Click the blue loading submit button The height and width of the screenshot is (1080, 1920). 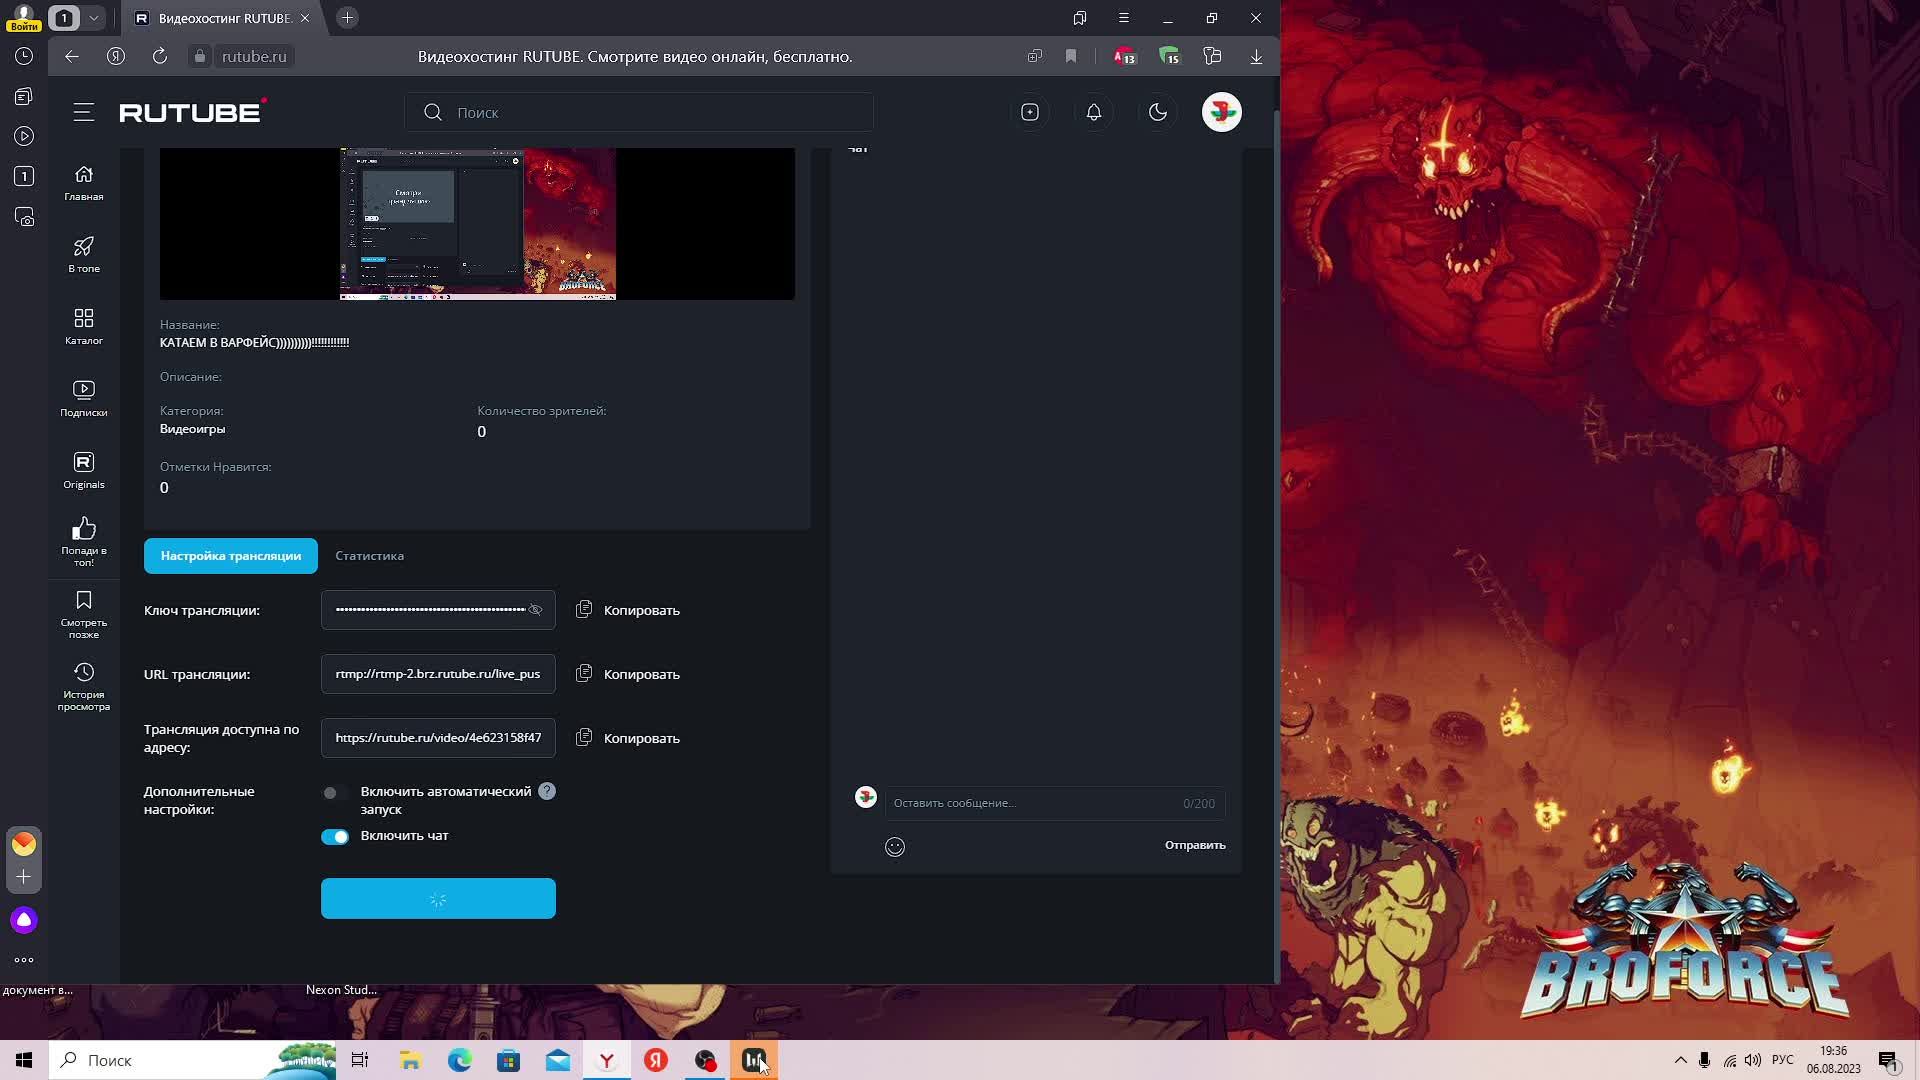(x=438, y=899)
